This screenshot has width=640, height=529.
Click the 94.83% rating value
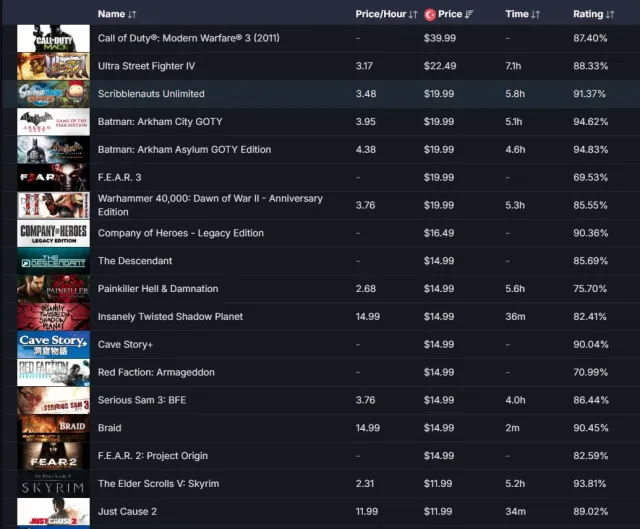pos(591,150)
